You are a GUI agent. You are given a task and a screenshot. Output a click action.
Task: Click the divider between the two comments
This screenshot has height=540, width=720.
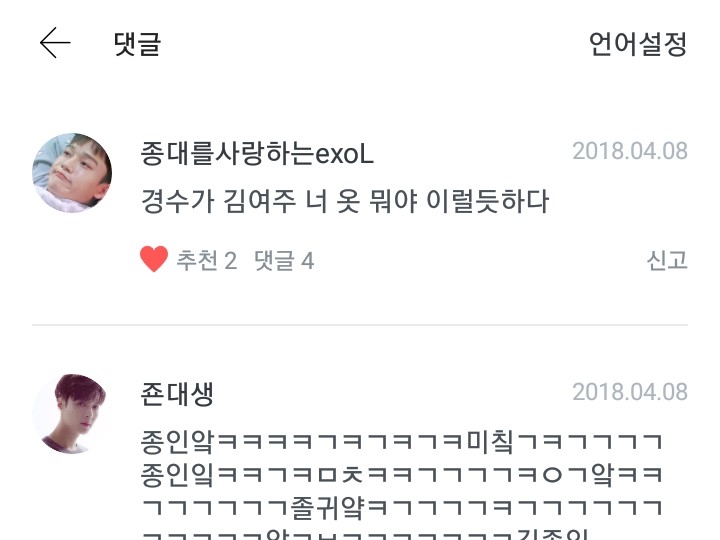click(x=360, y=325)
